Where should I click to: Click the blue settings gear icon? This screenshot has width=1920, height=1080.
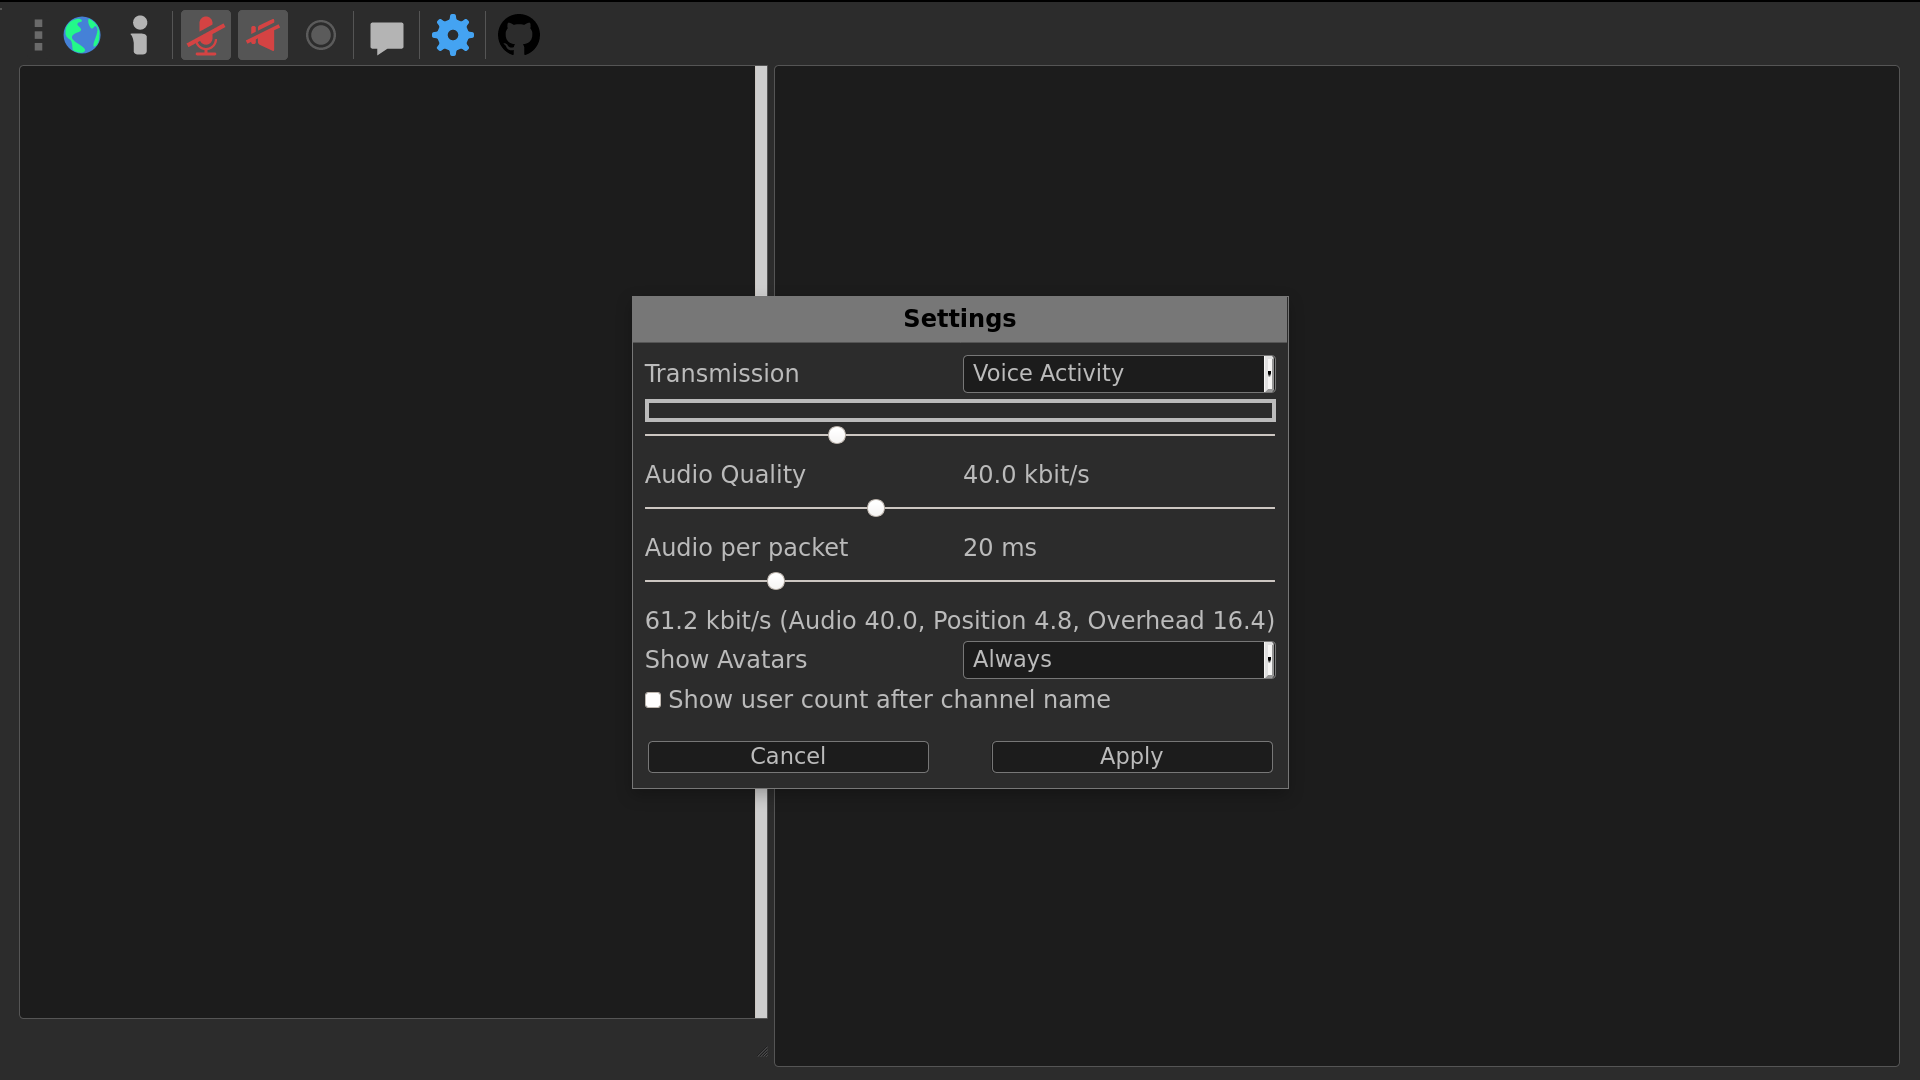(453, 36)
